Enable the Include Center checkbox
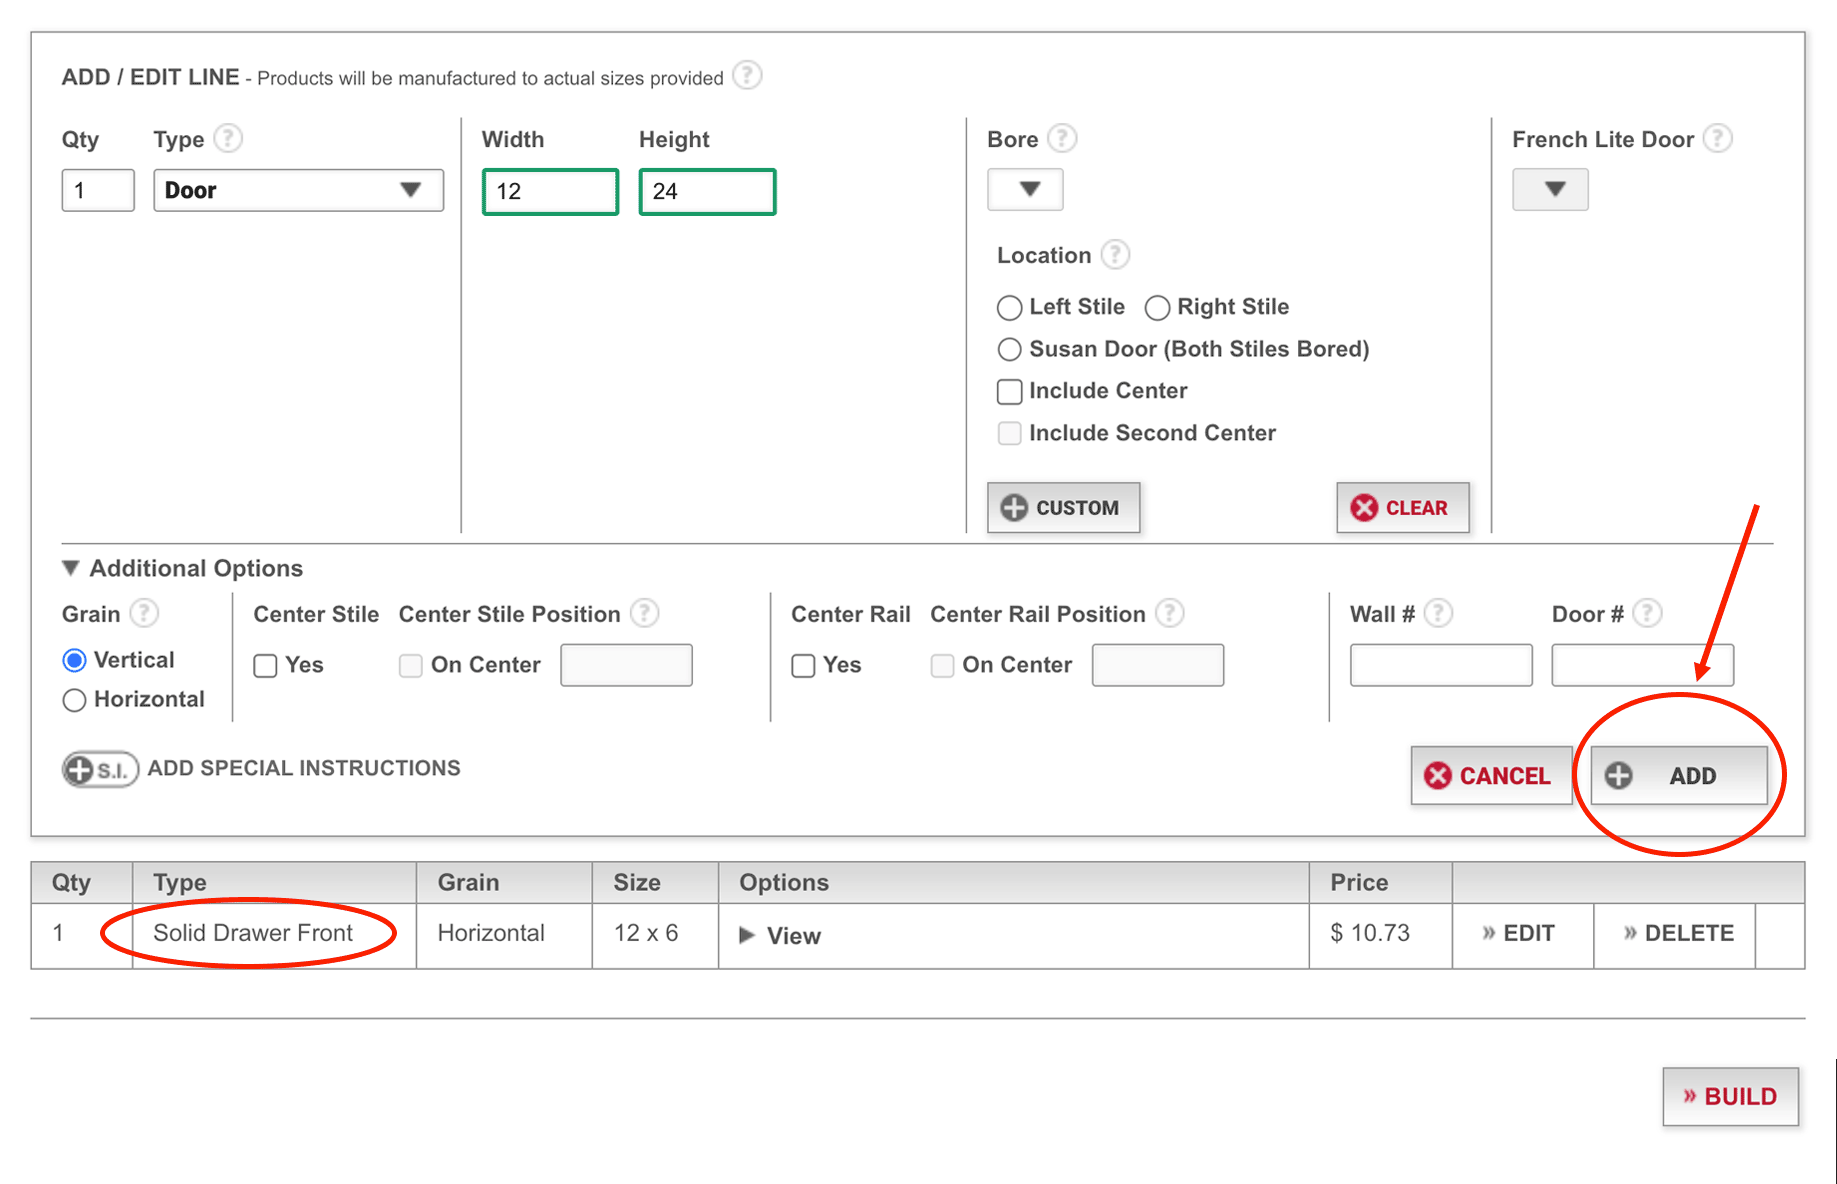This screenshot has width=1837, height=1184. tap(1010, 392)
